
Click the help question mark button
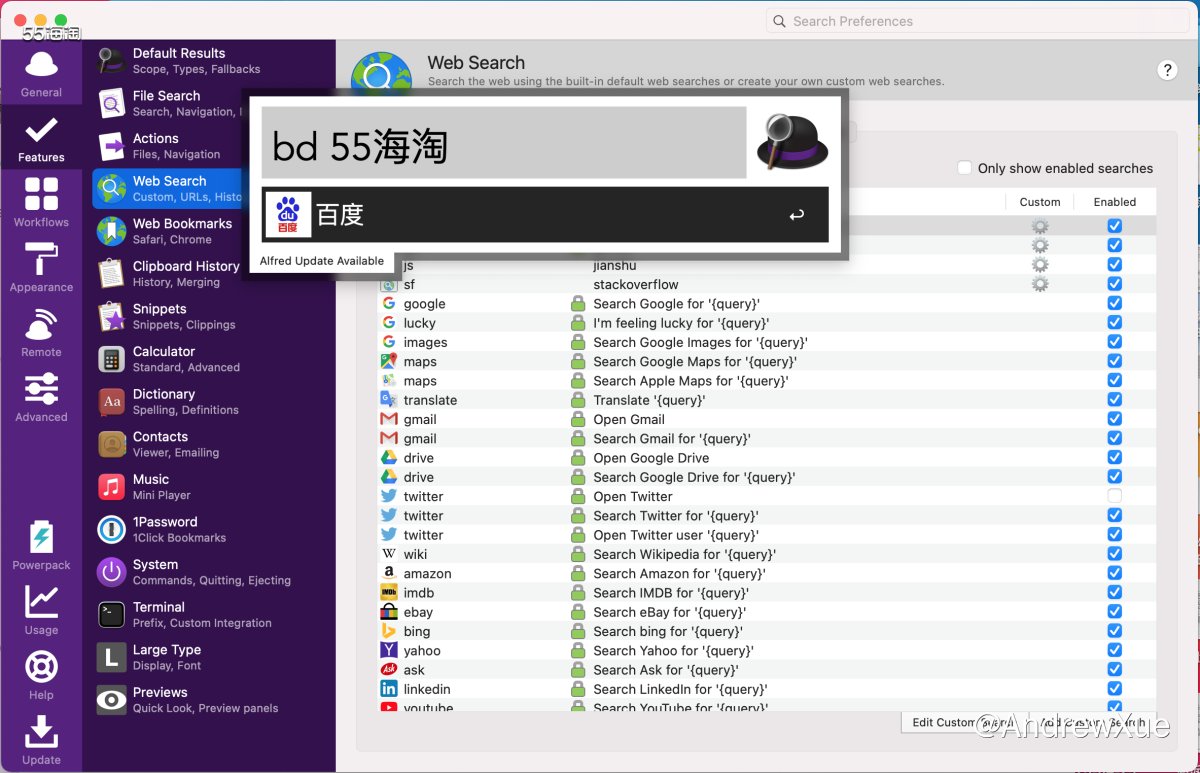coord(1167,70)
